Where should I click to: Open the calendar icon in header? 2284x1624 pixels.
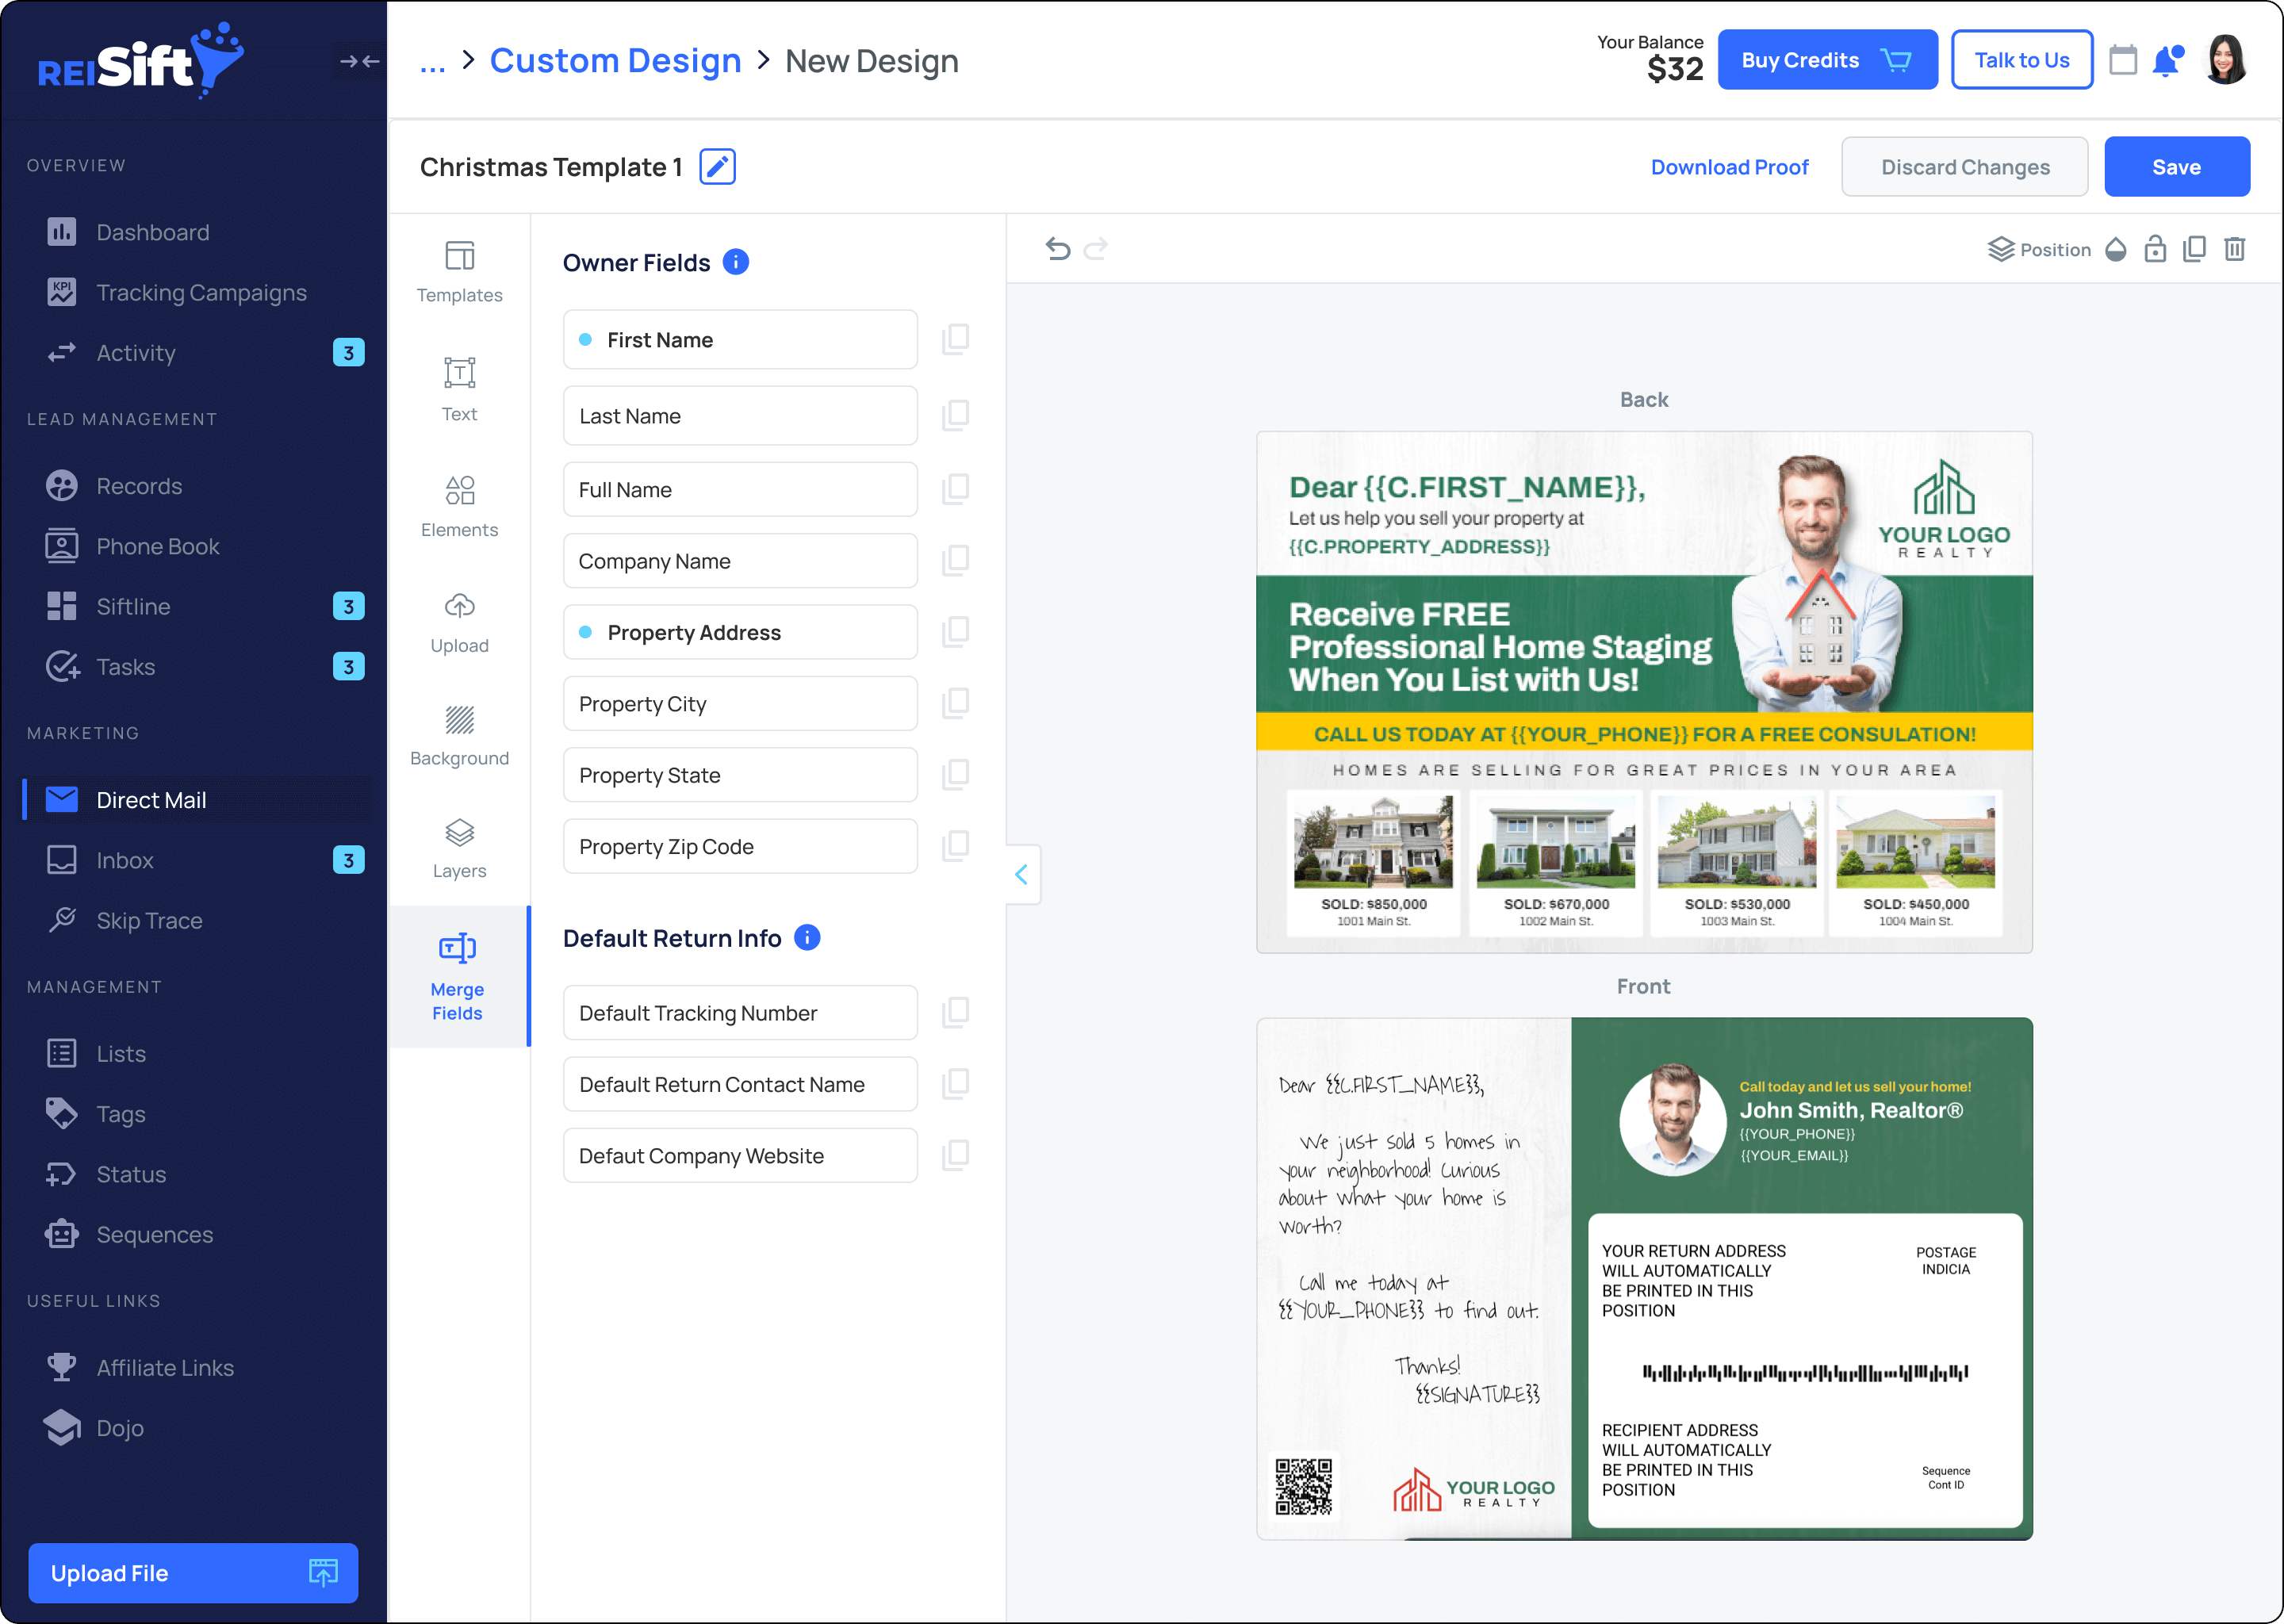(2122, 60)
